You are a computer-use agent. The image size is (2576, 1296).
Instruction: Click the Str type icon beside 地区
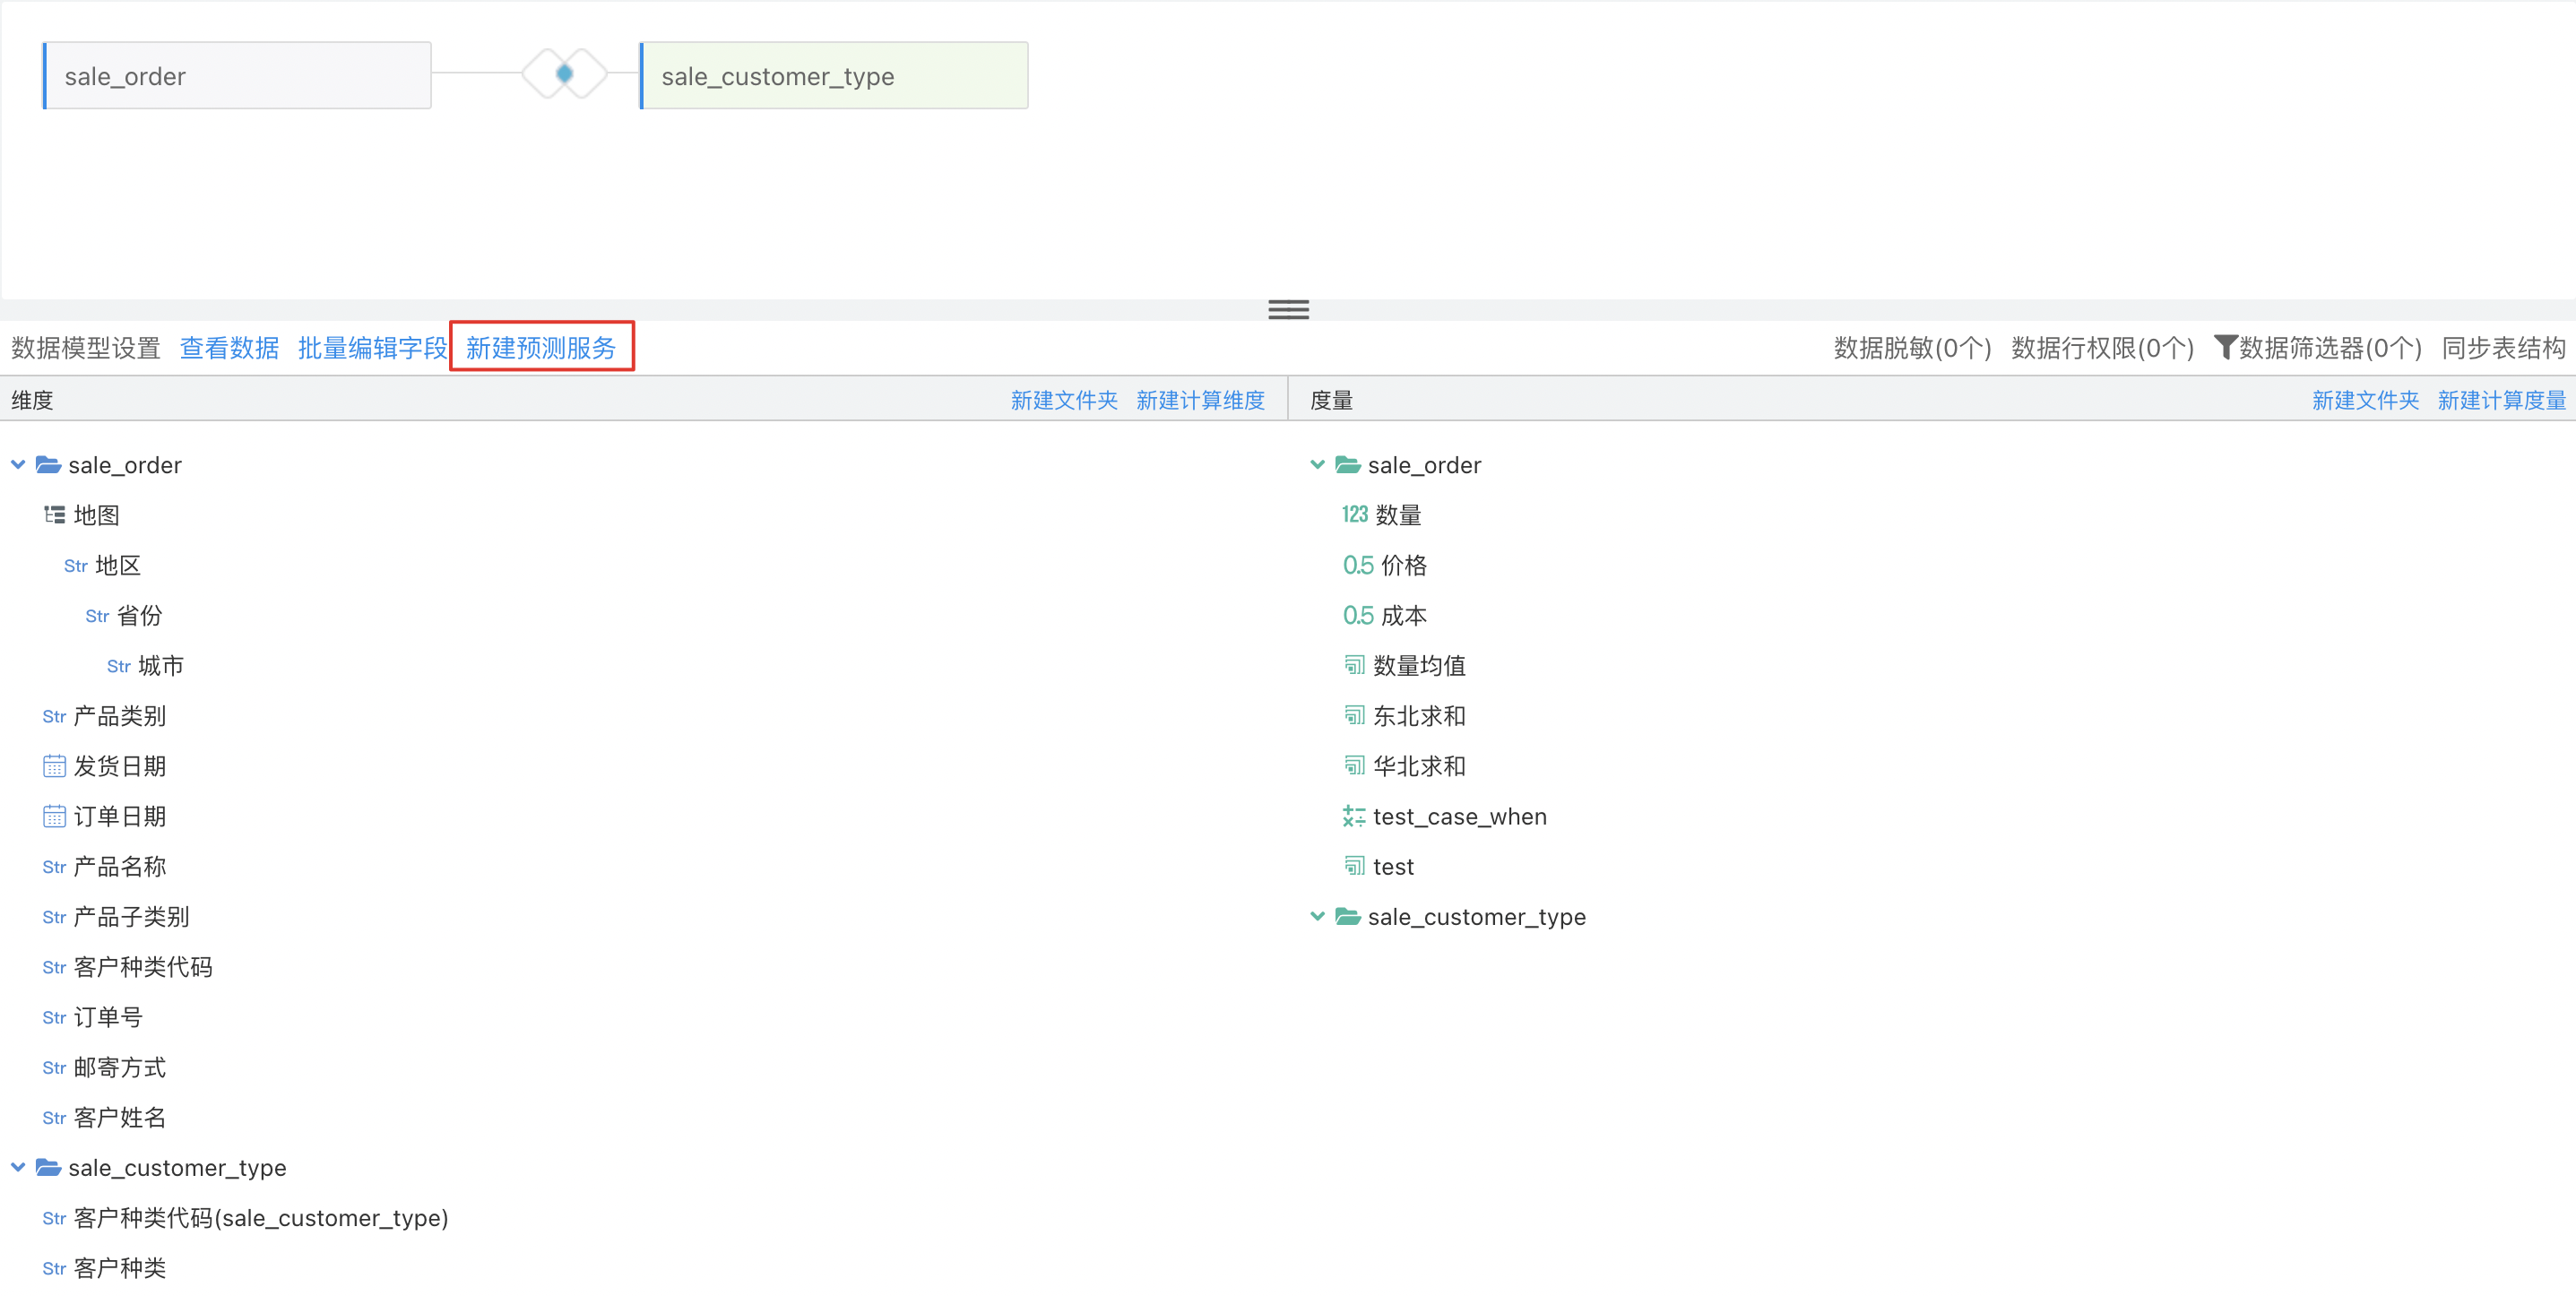(x=76, y=566)
